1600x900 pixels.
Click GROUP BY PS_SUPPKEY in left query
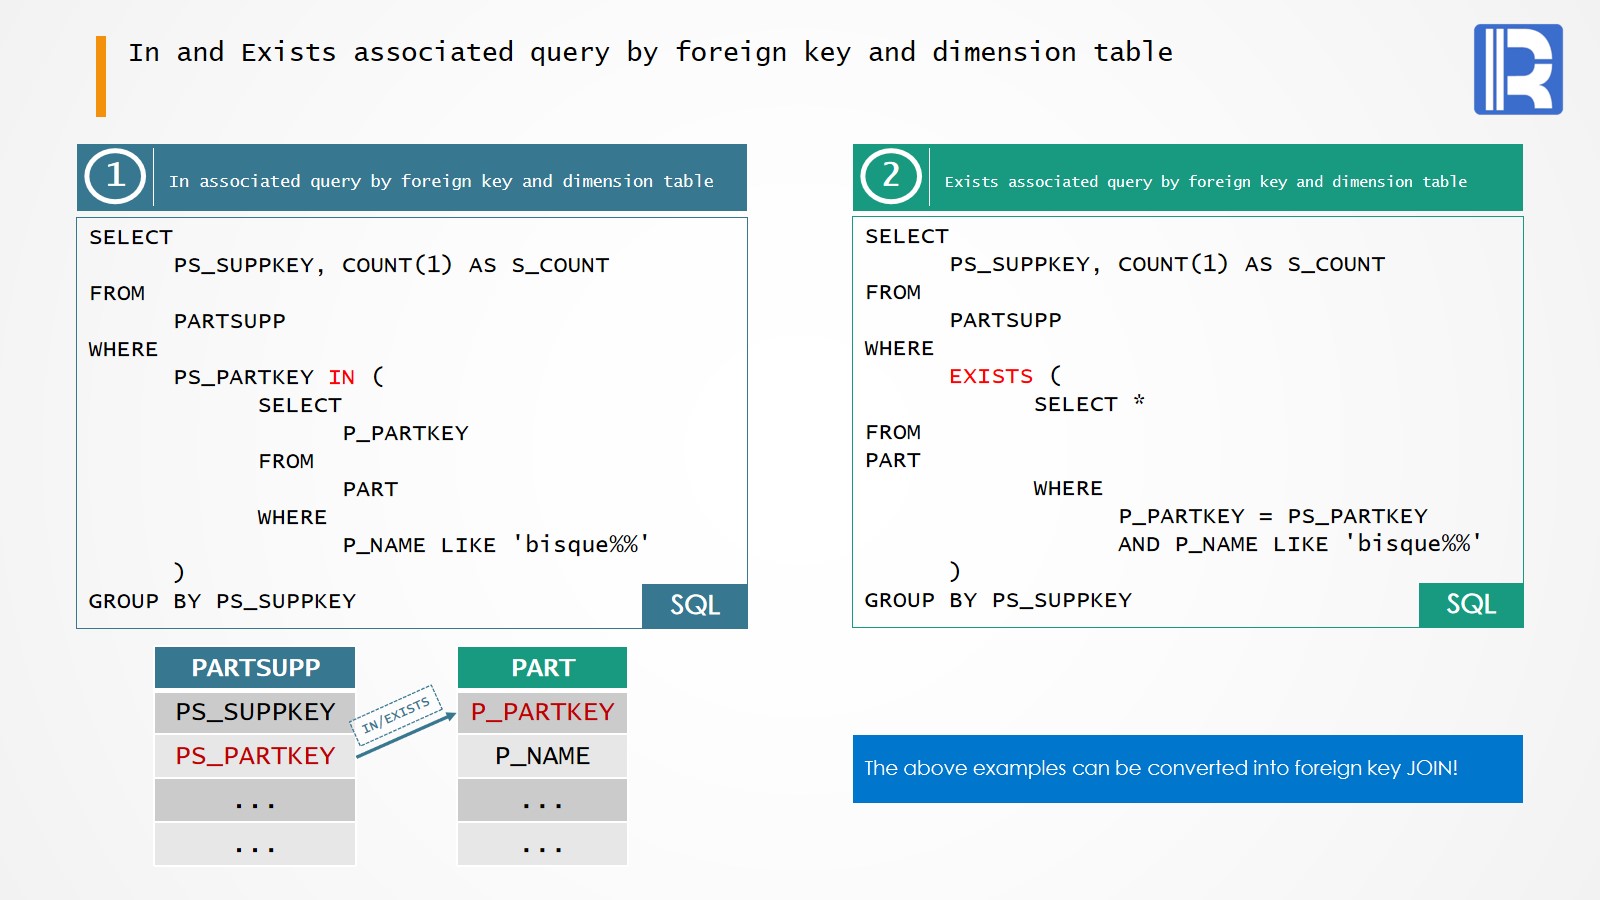222,601
